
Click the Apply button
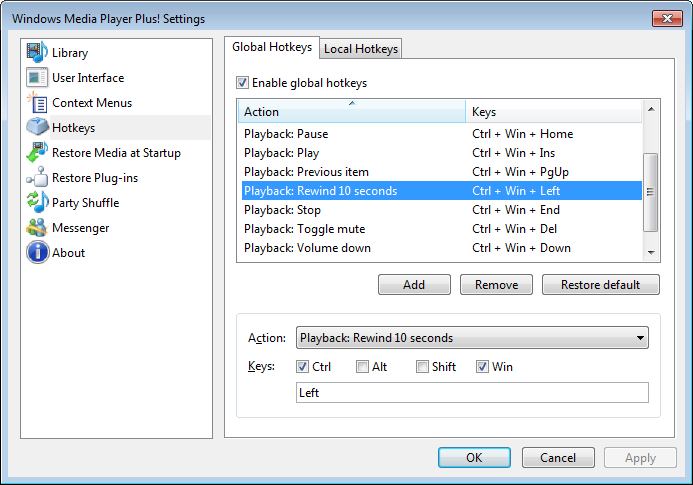pos(640,458)
